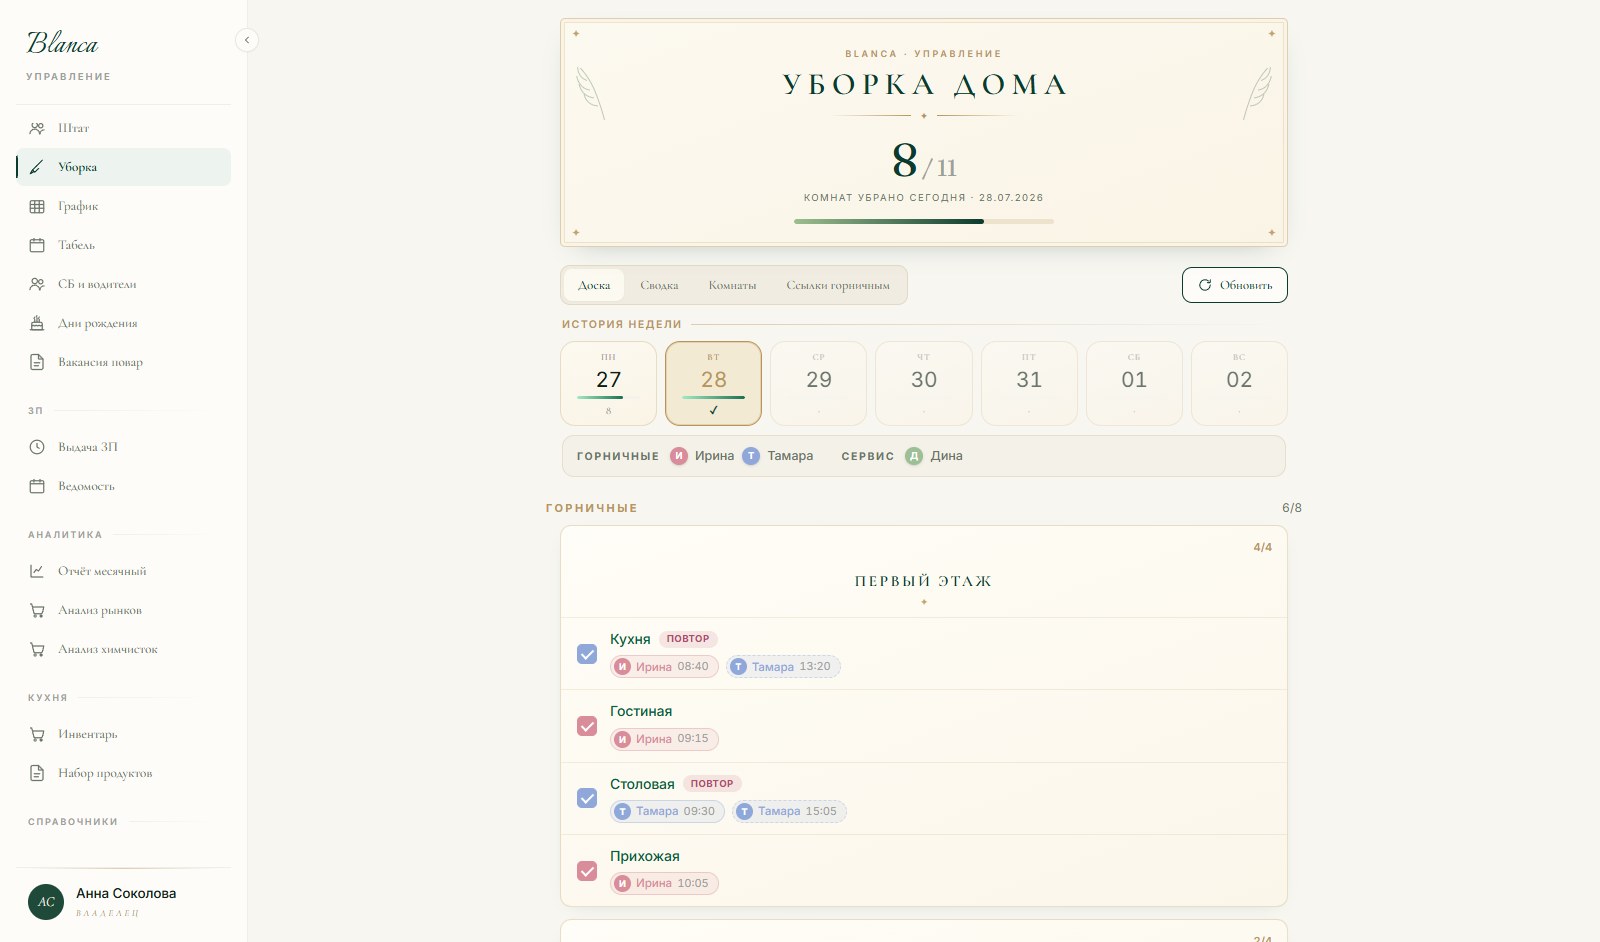Uncheck the Гостиная room checkbox

pyautogui.click(x=587, y=726)
